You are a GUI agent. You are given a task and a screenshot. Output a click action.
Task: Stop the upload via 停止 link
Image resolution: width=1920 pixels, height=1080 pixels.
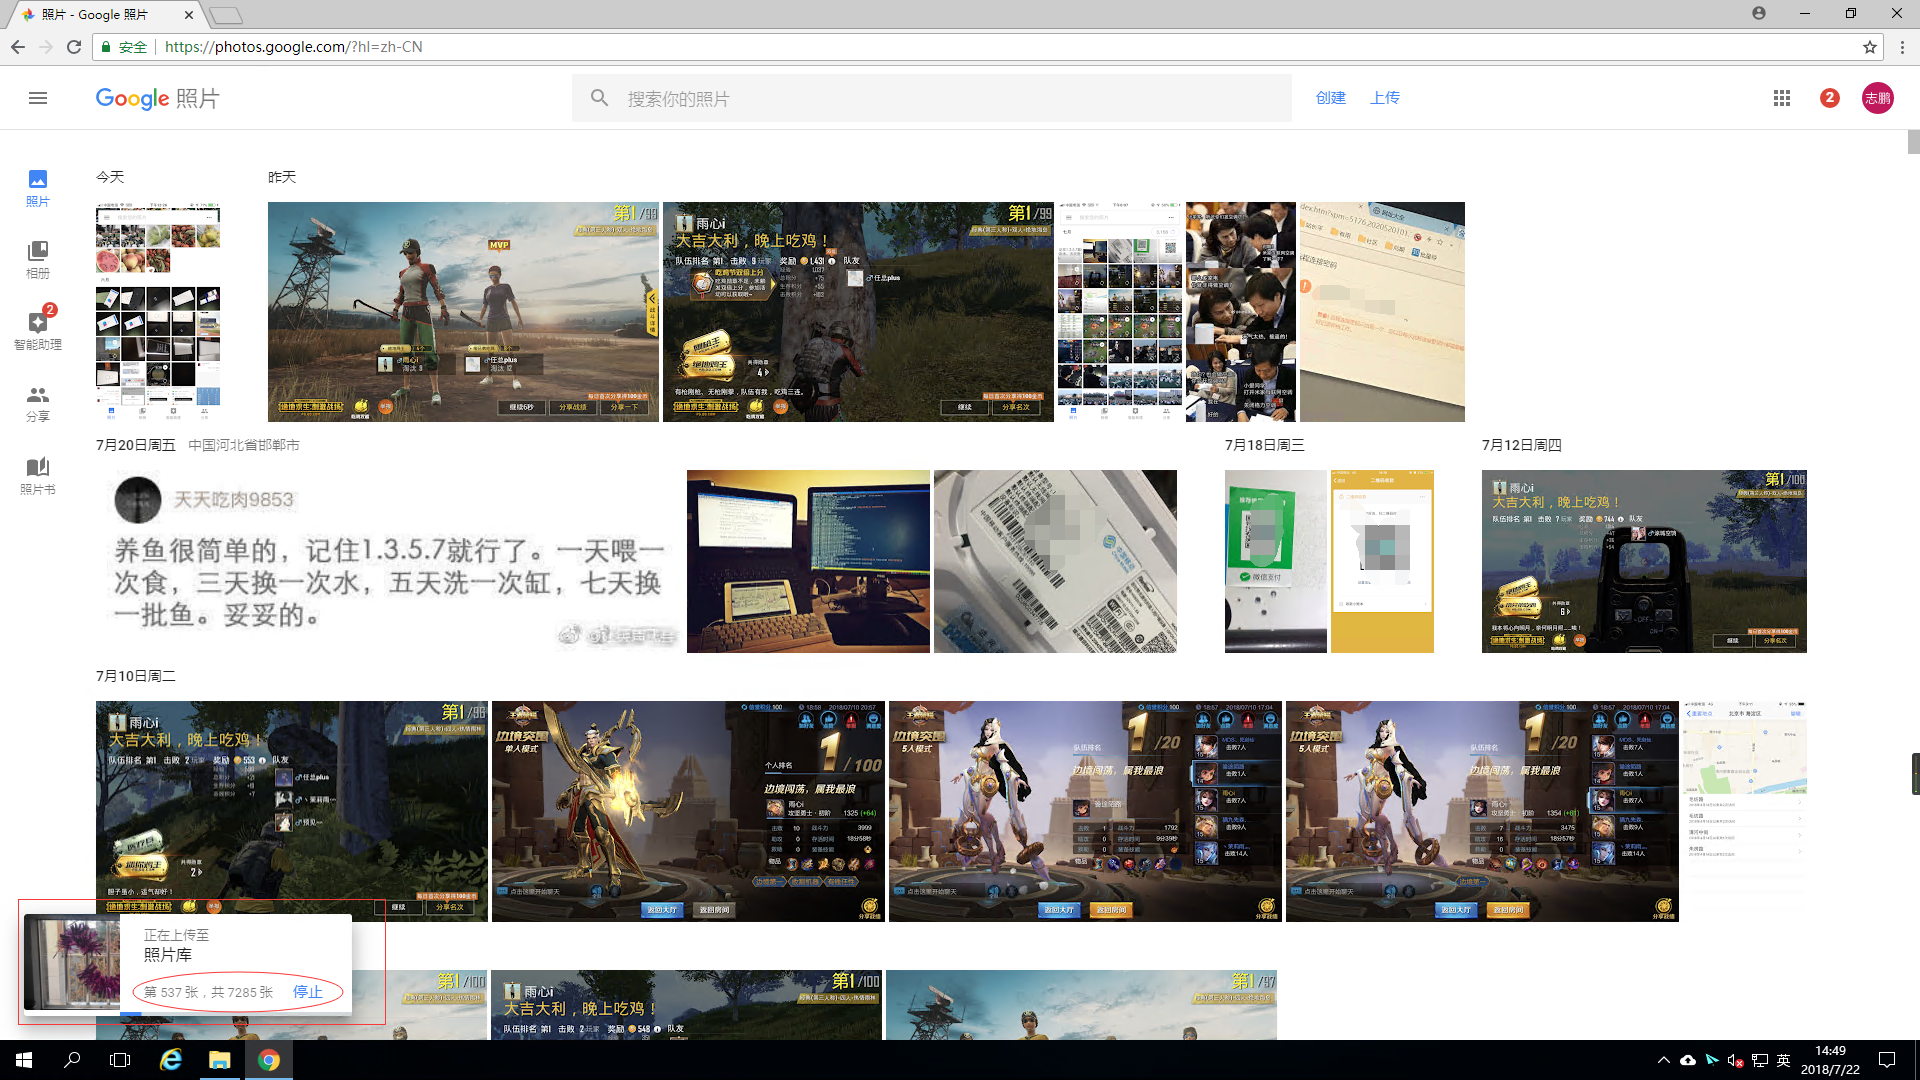click(307, 992)
